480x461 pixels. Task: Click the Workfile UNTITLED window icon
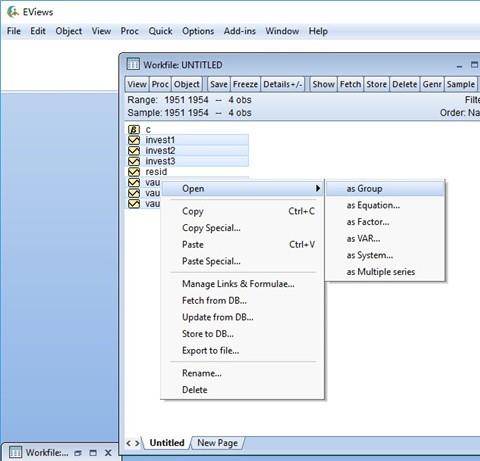coord(133,64)
